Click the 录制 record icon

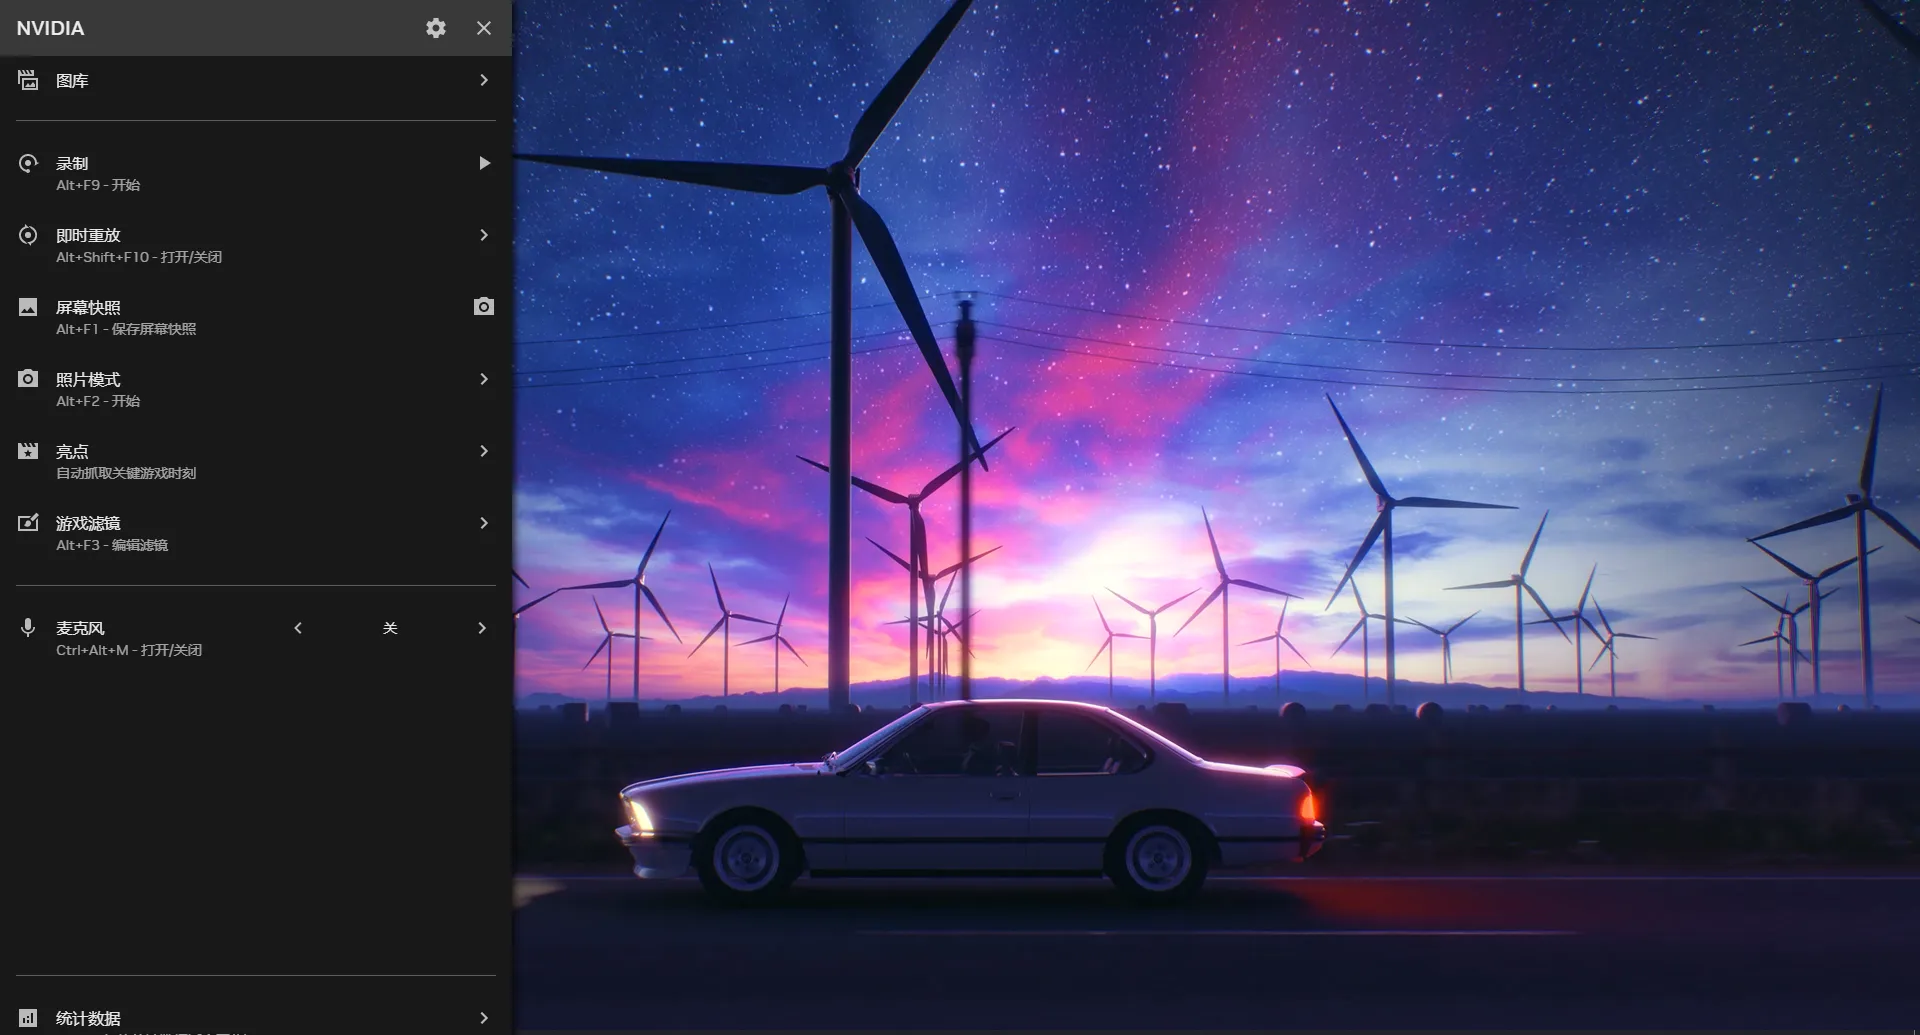28,163
